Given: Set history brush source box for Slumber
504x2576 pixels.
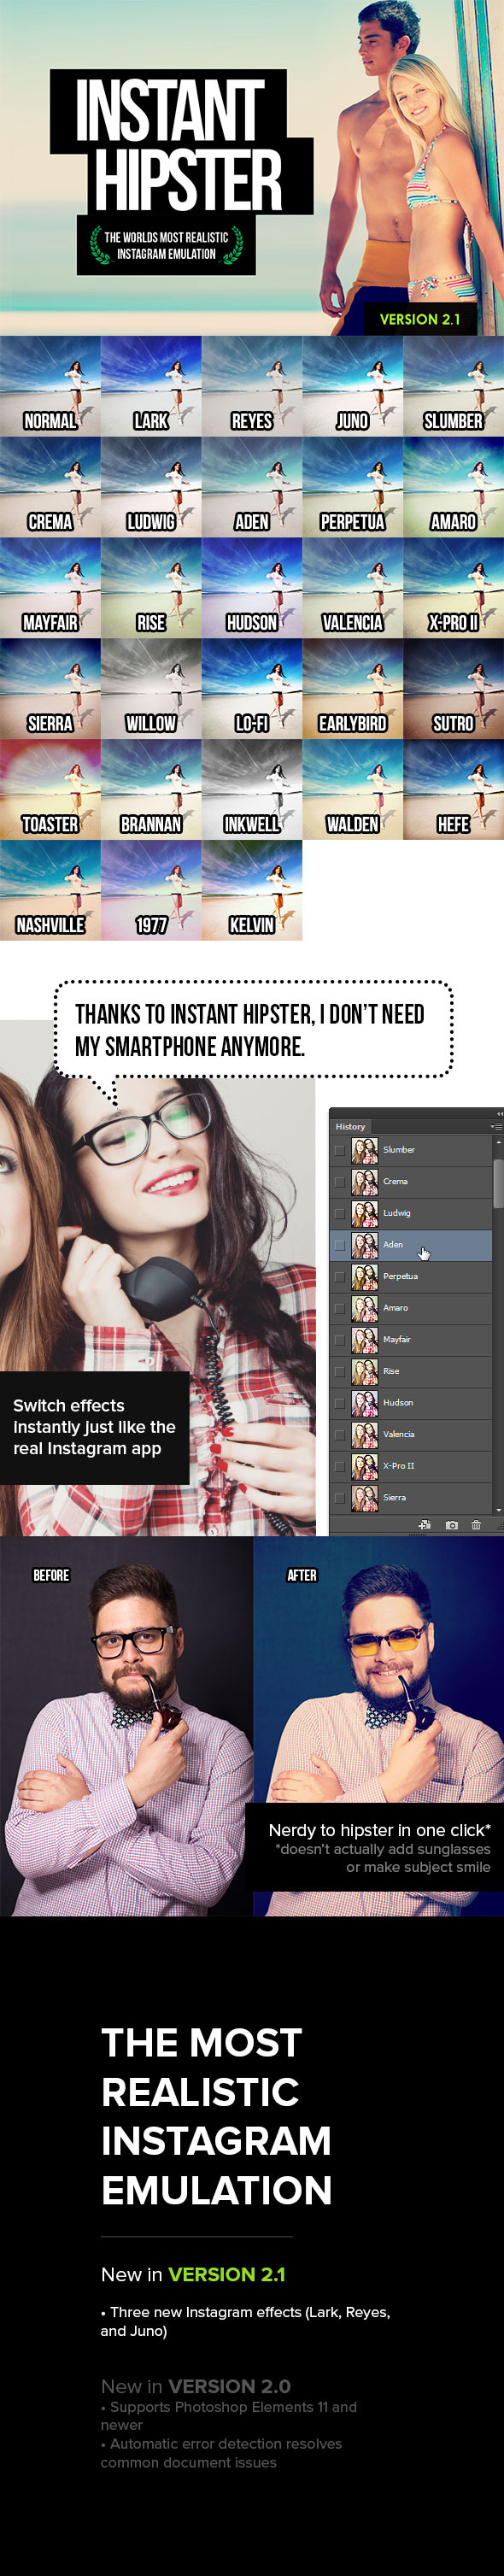Looking at the screenshot, I should pos(340,1150).
